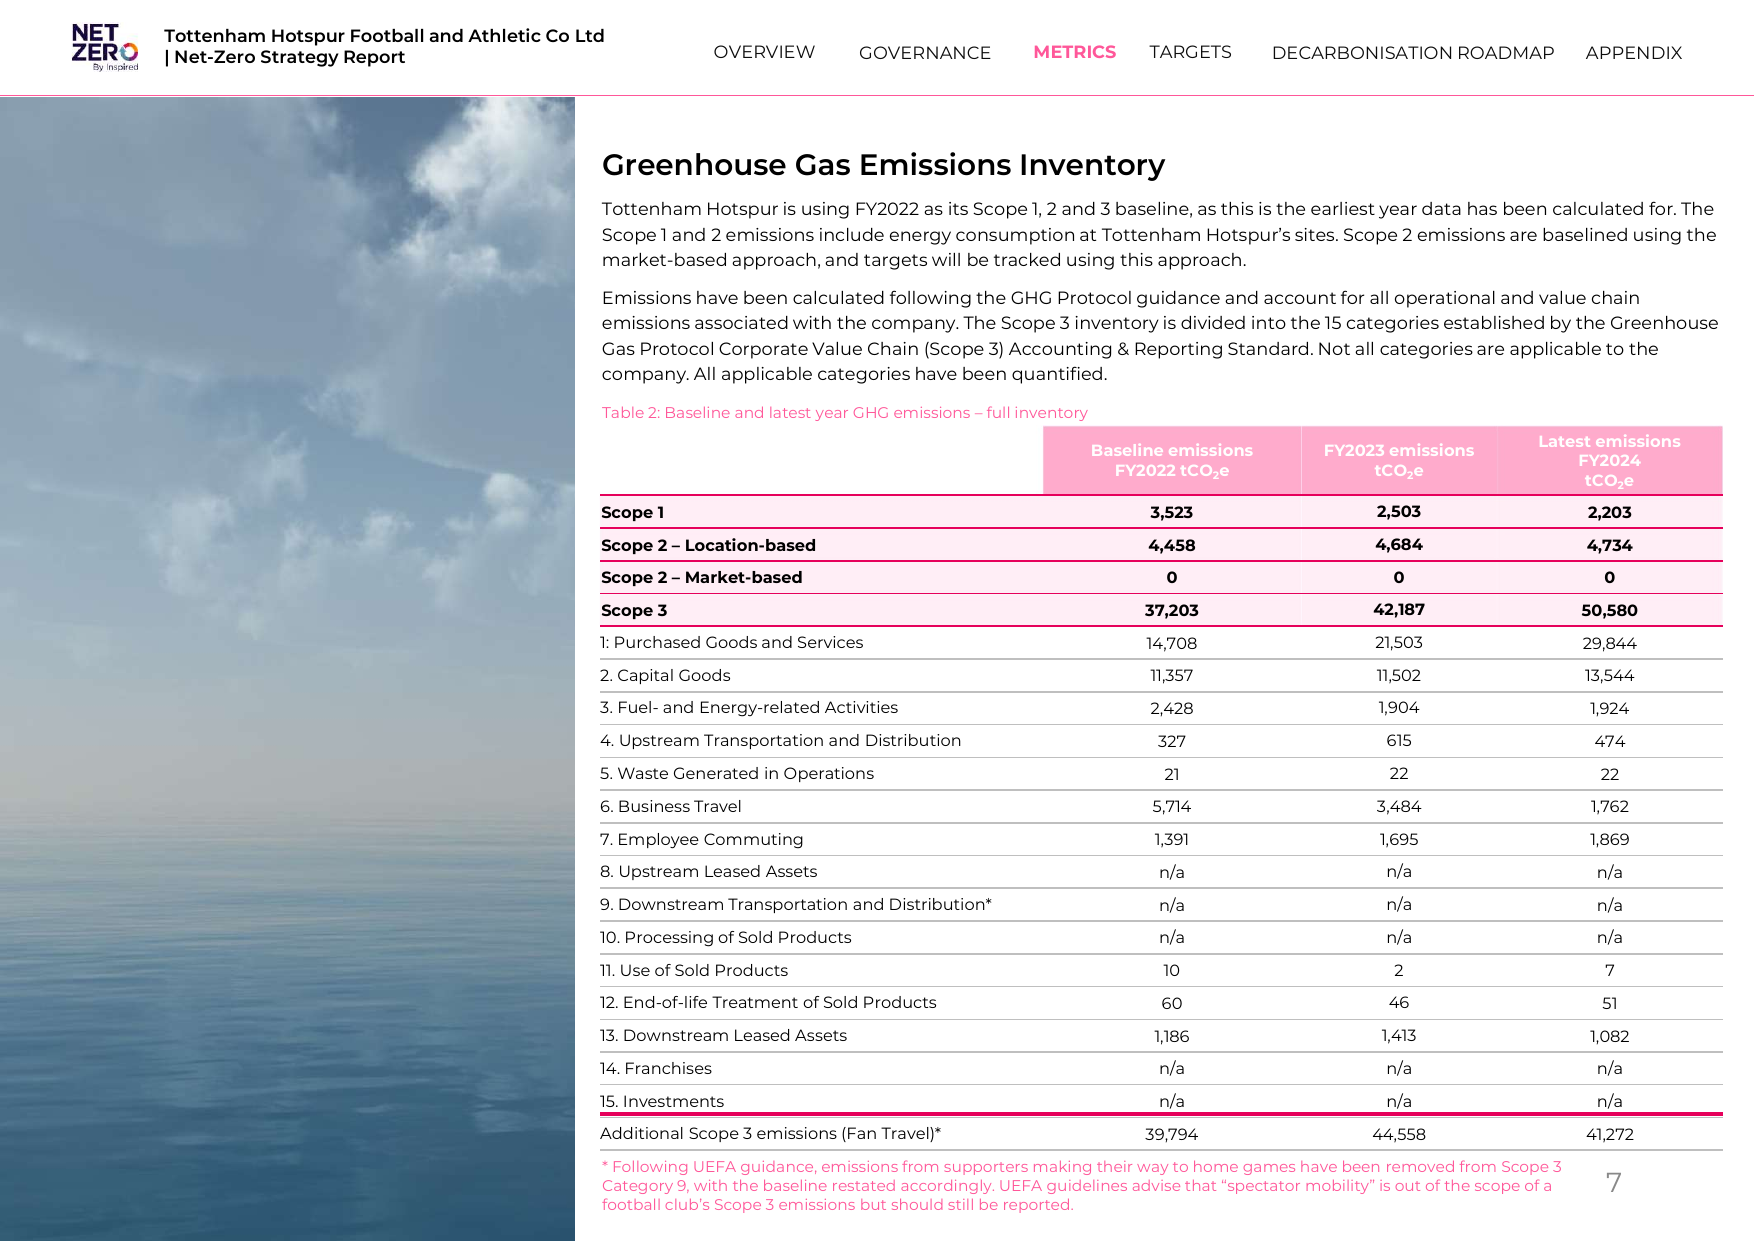Click Scope 2 location-based FY2024 value 4,734
This screenshot has width=1755, height=1241.
tap(1609, 545)
